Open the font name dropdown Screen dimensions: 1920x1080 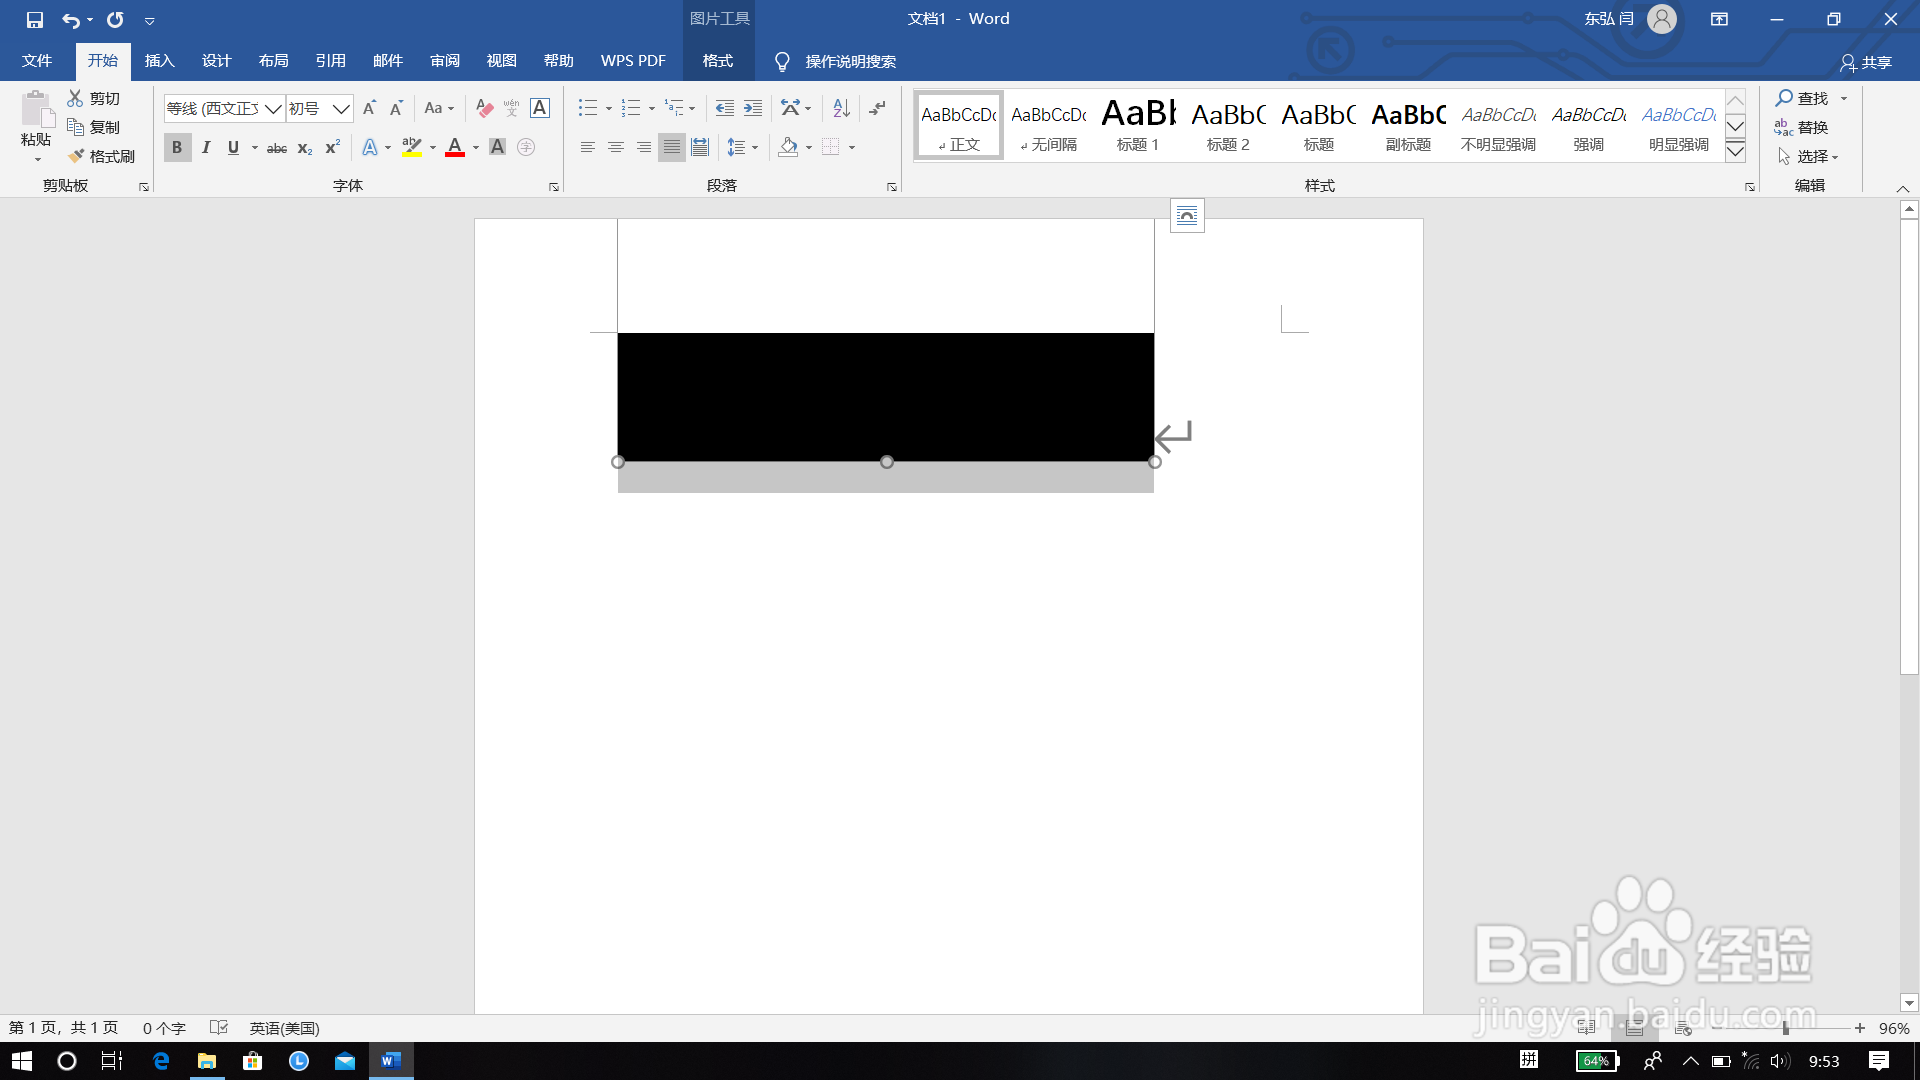[273, 108]
